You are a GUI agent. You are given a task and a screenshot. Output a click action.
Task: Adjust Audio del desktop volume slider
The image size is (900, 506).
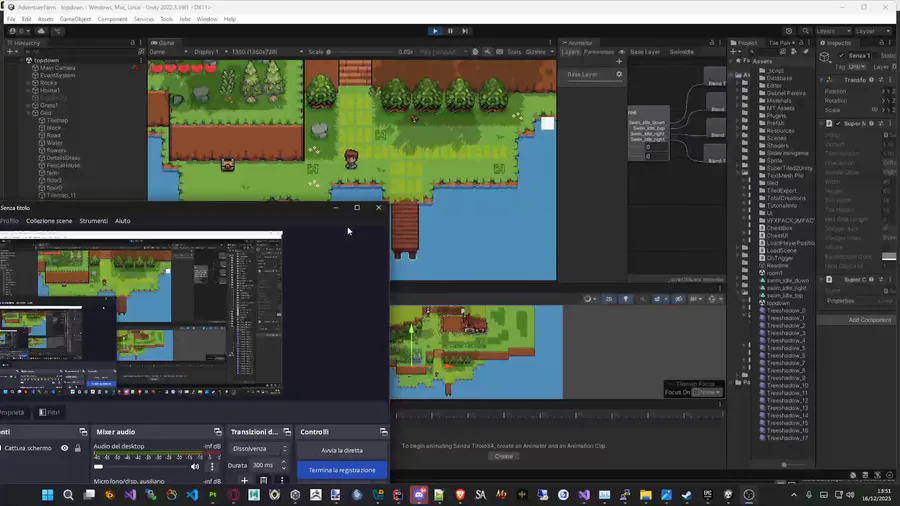141,466
